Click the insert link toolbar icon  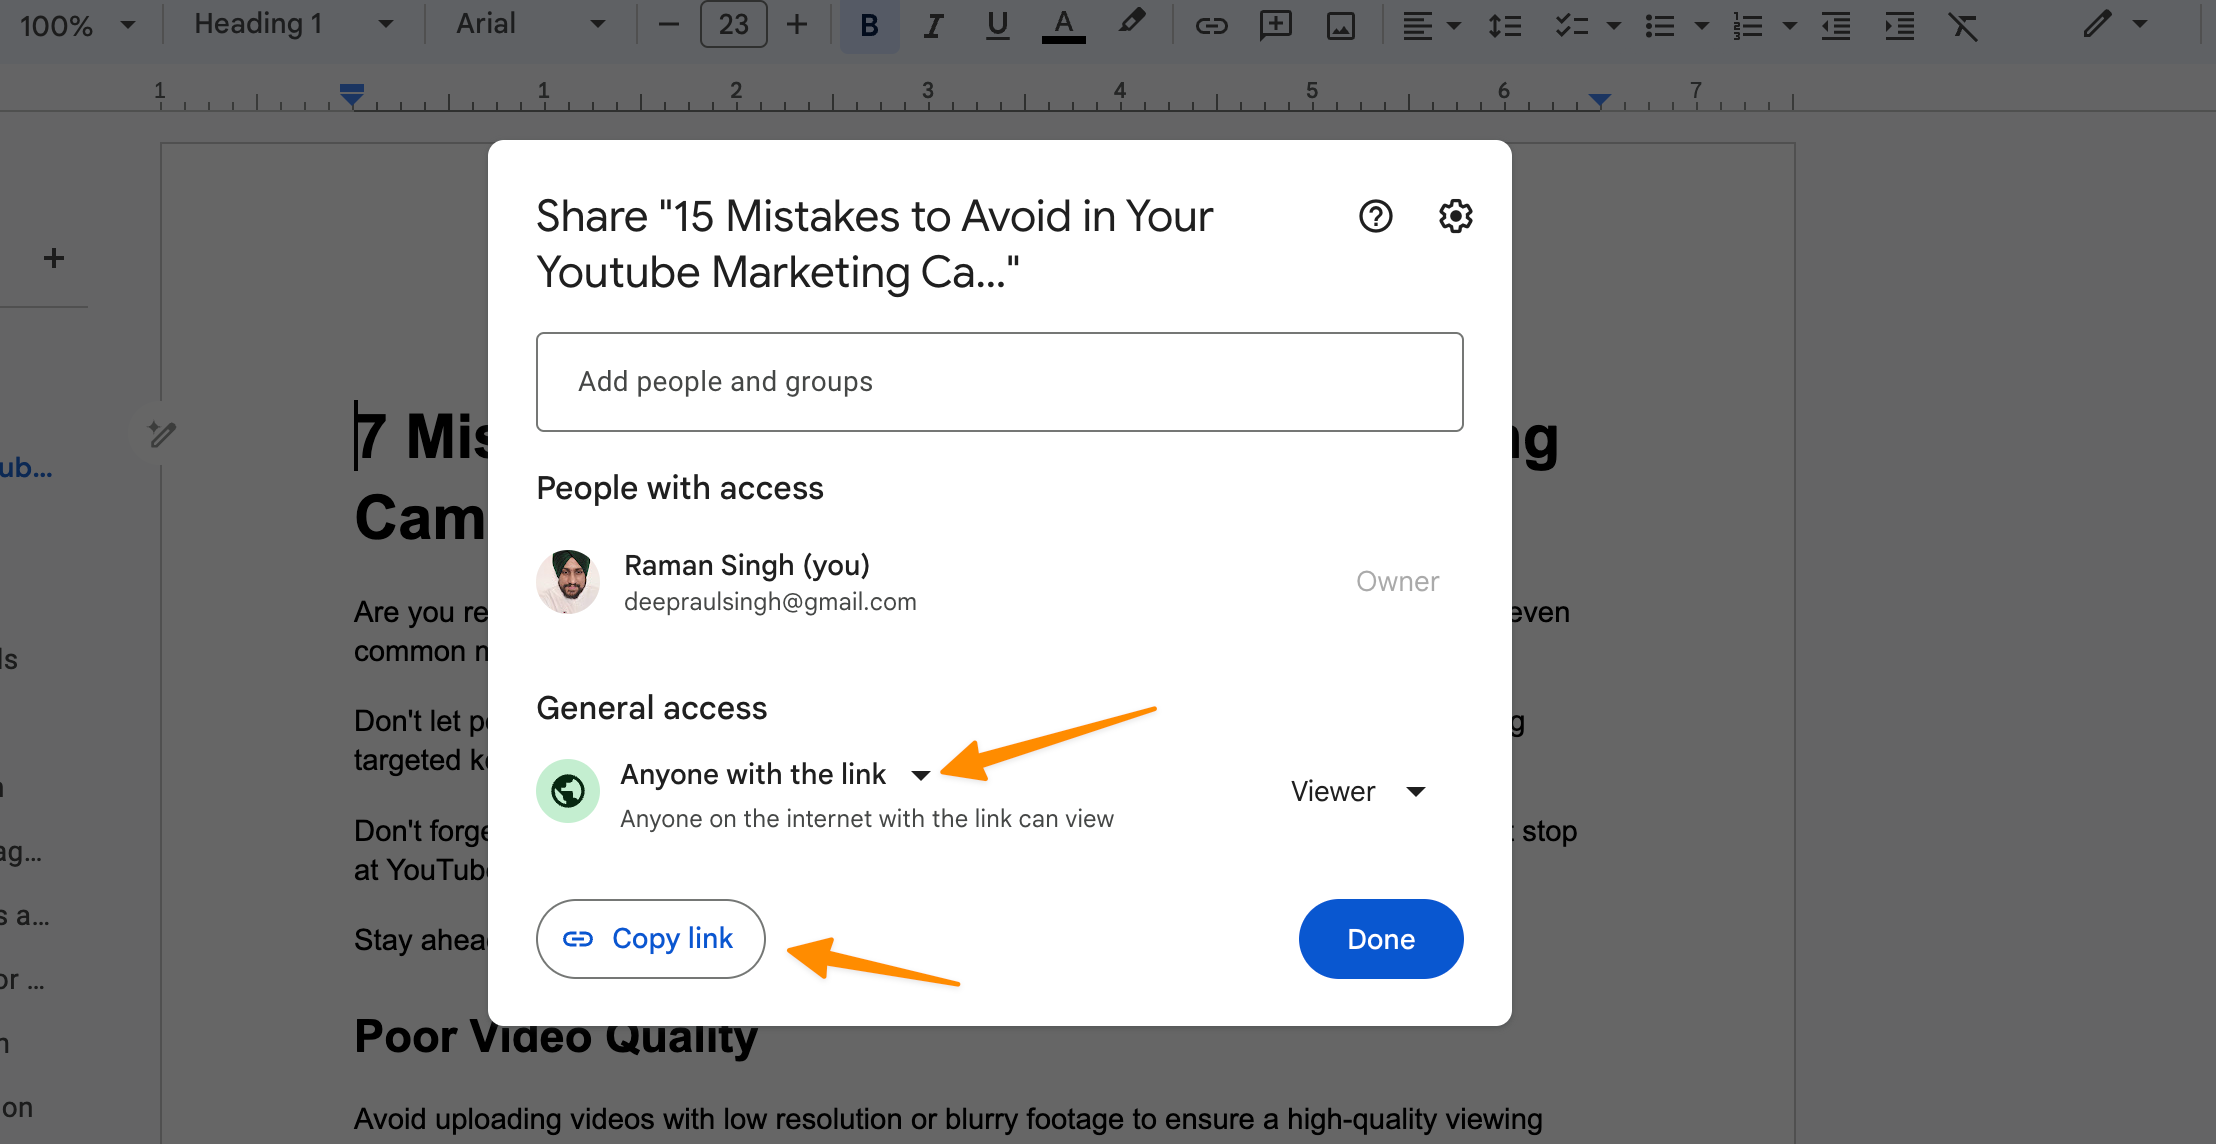[1211, 25]
